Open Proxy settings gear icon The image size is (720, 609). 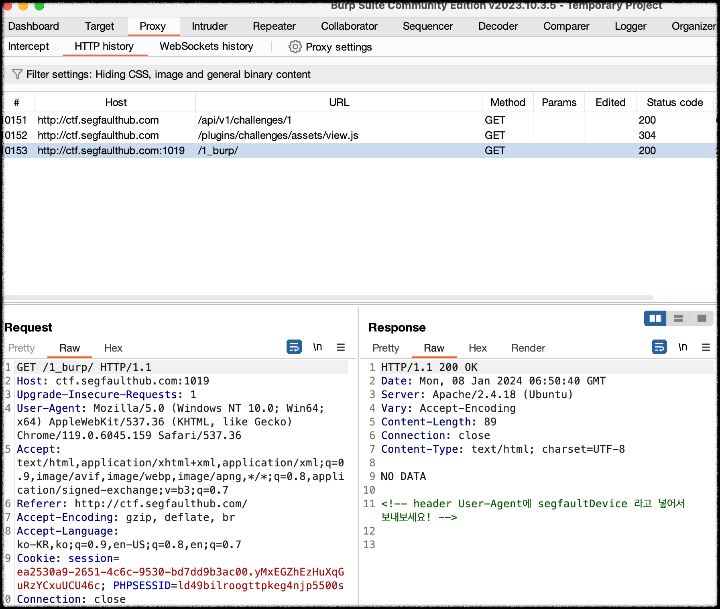pos(295,47)
